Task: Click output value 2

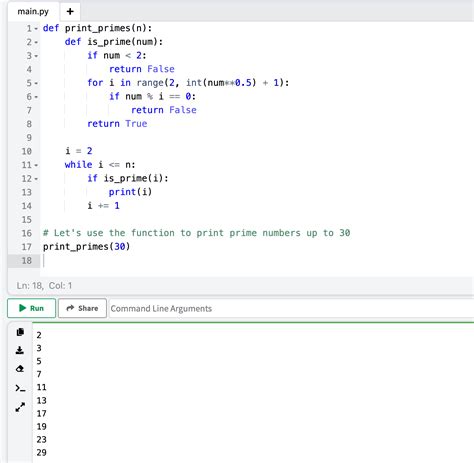Action: coord(39,335)
